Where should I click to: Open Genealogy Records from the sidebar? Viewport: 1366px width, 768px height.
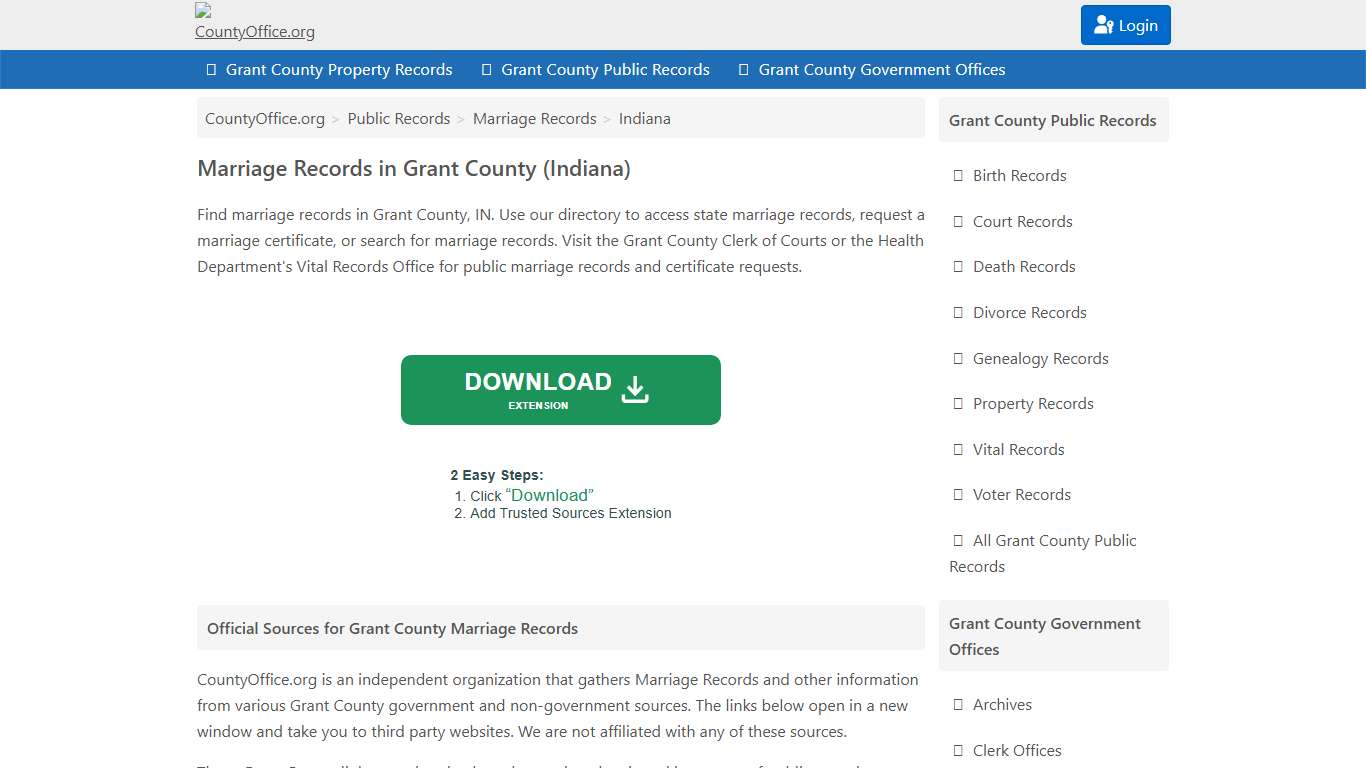click(1040, 358)
